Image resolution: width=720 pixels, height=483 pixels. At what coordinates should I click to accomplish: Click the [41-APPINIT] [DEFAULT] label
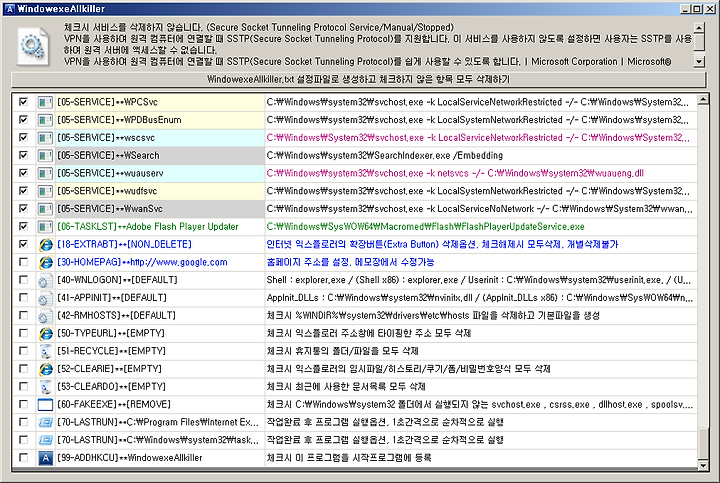pyautogui.click(x=112, y=298)
